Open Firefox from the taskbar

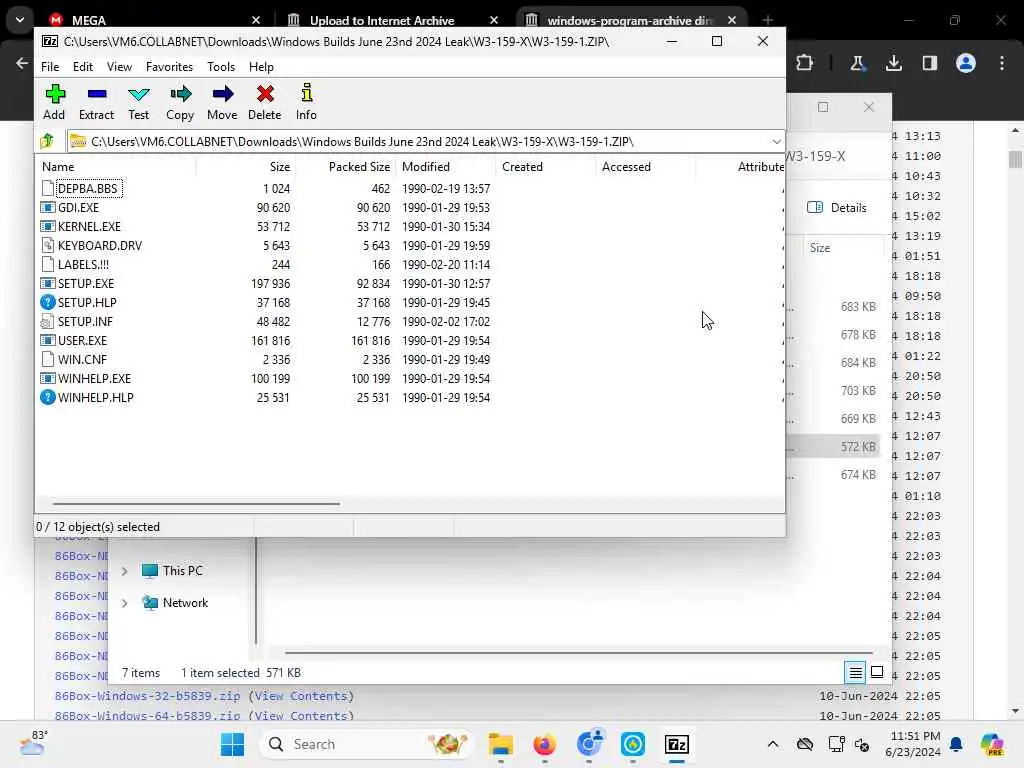coord(544,744)
